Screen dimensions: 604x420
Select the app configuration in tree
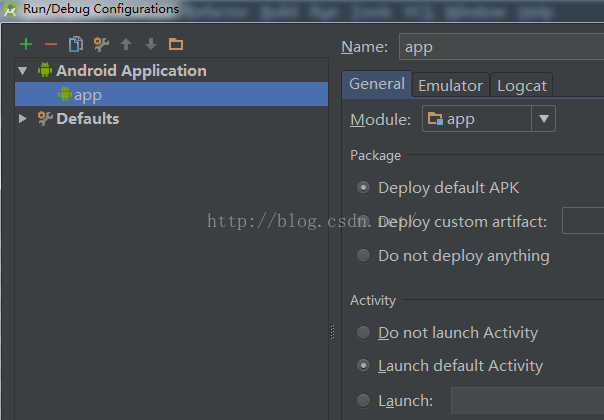tap(171, 94)
